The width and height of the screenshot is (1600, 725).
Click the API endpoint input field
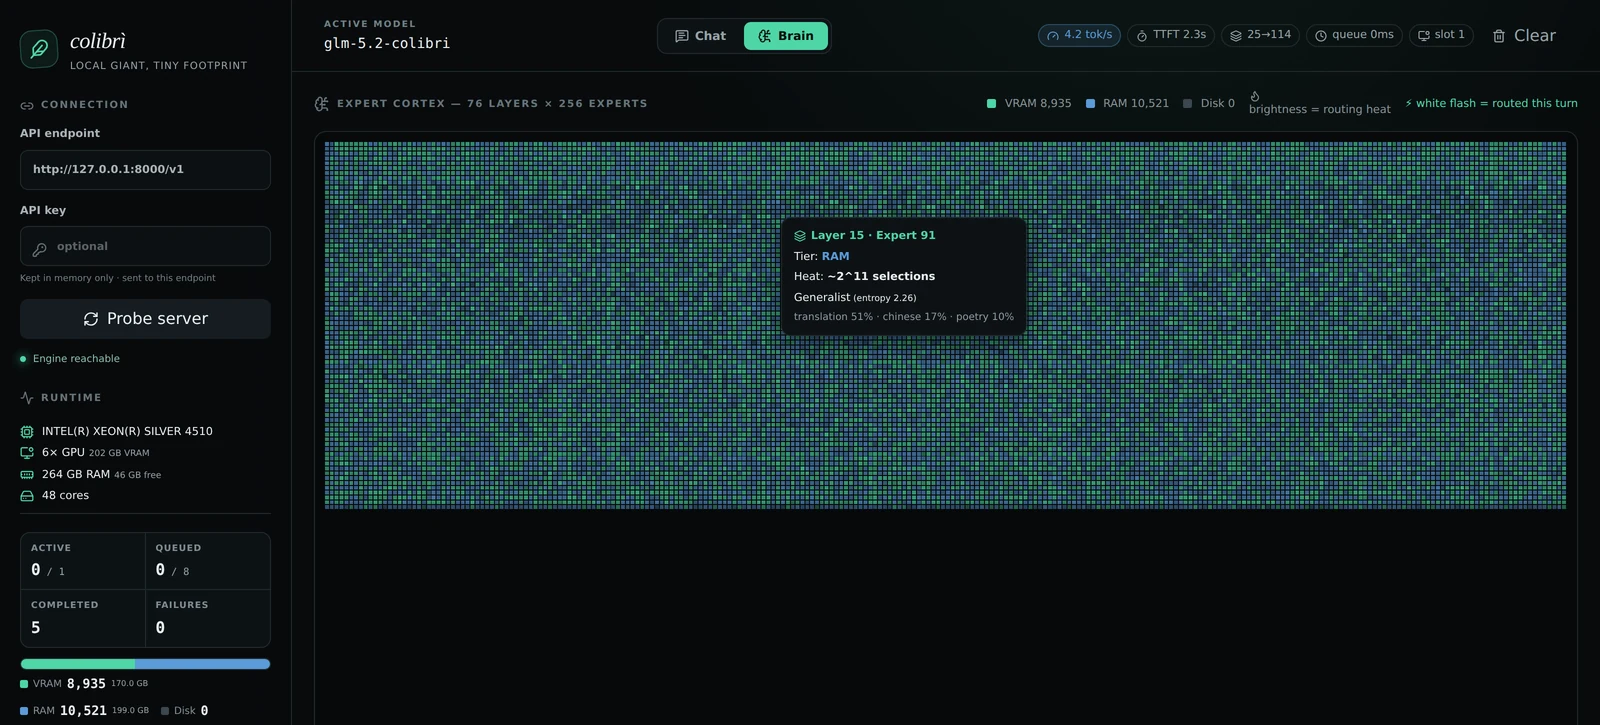(145, 170)
